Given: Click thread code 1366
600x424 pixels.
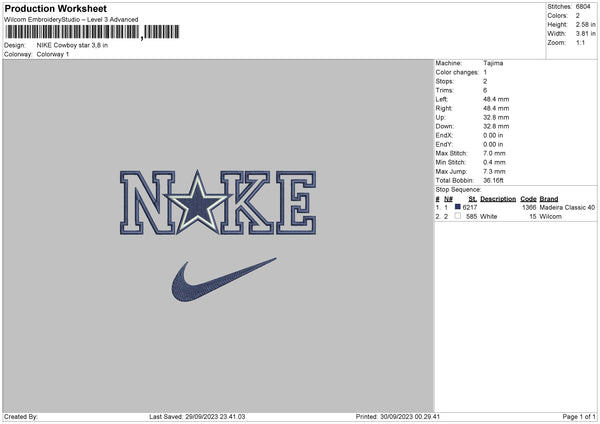Looking at the screenshot, I should (529, 207).
